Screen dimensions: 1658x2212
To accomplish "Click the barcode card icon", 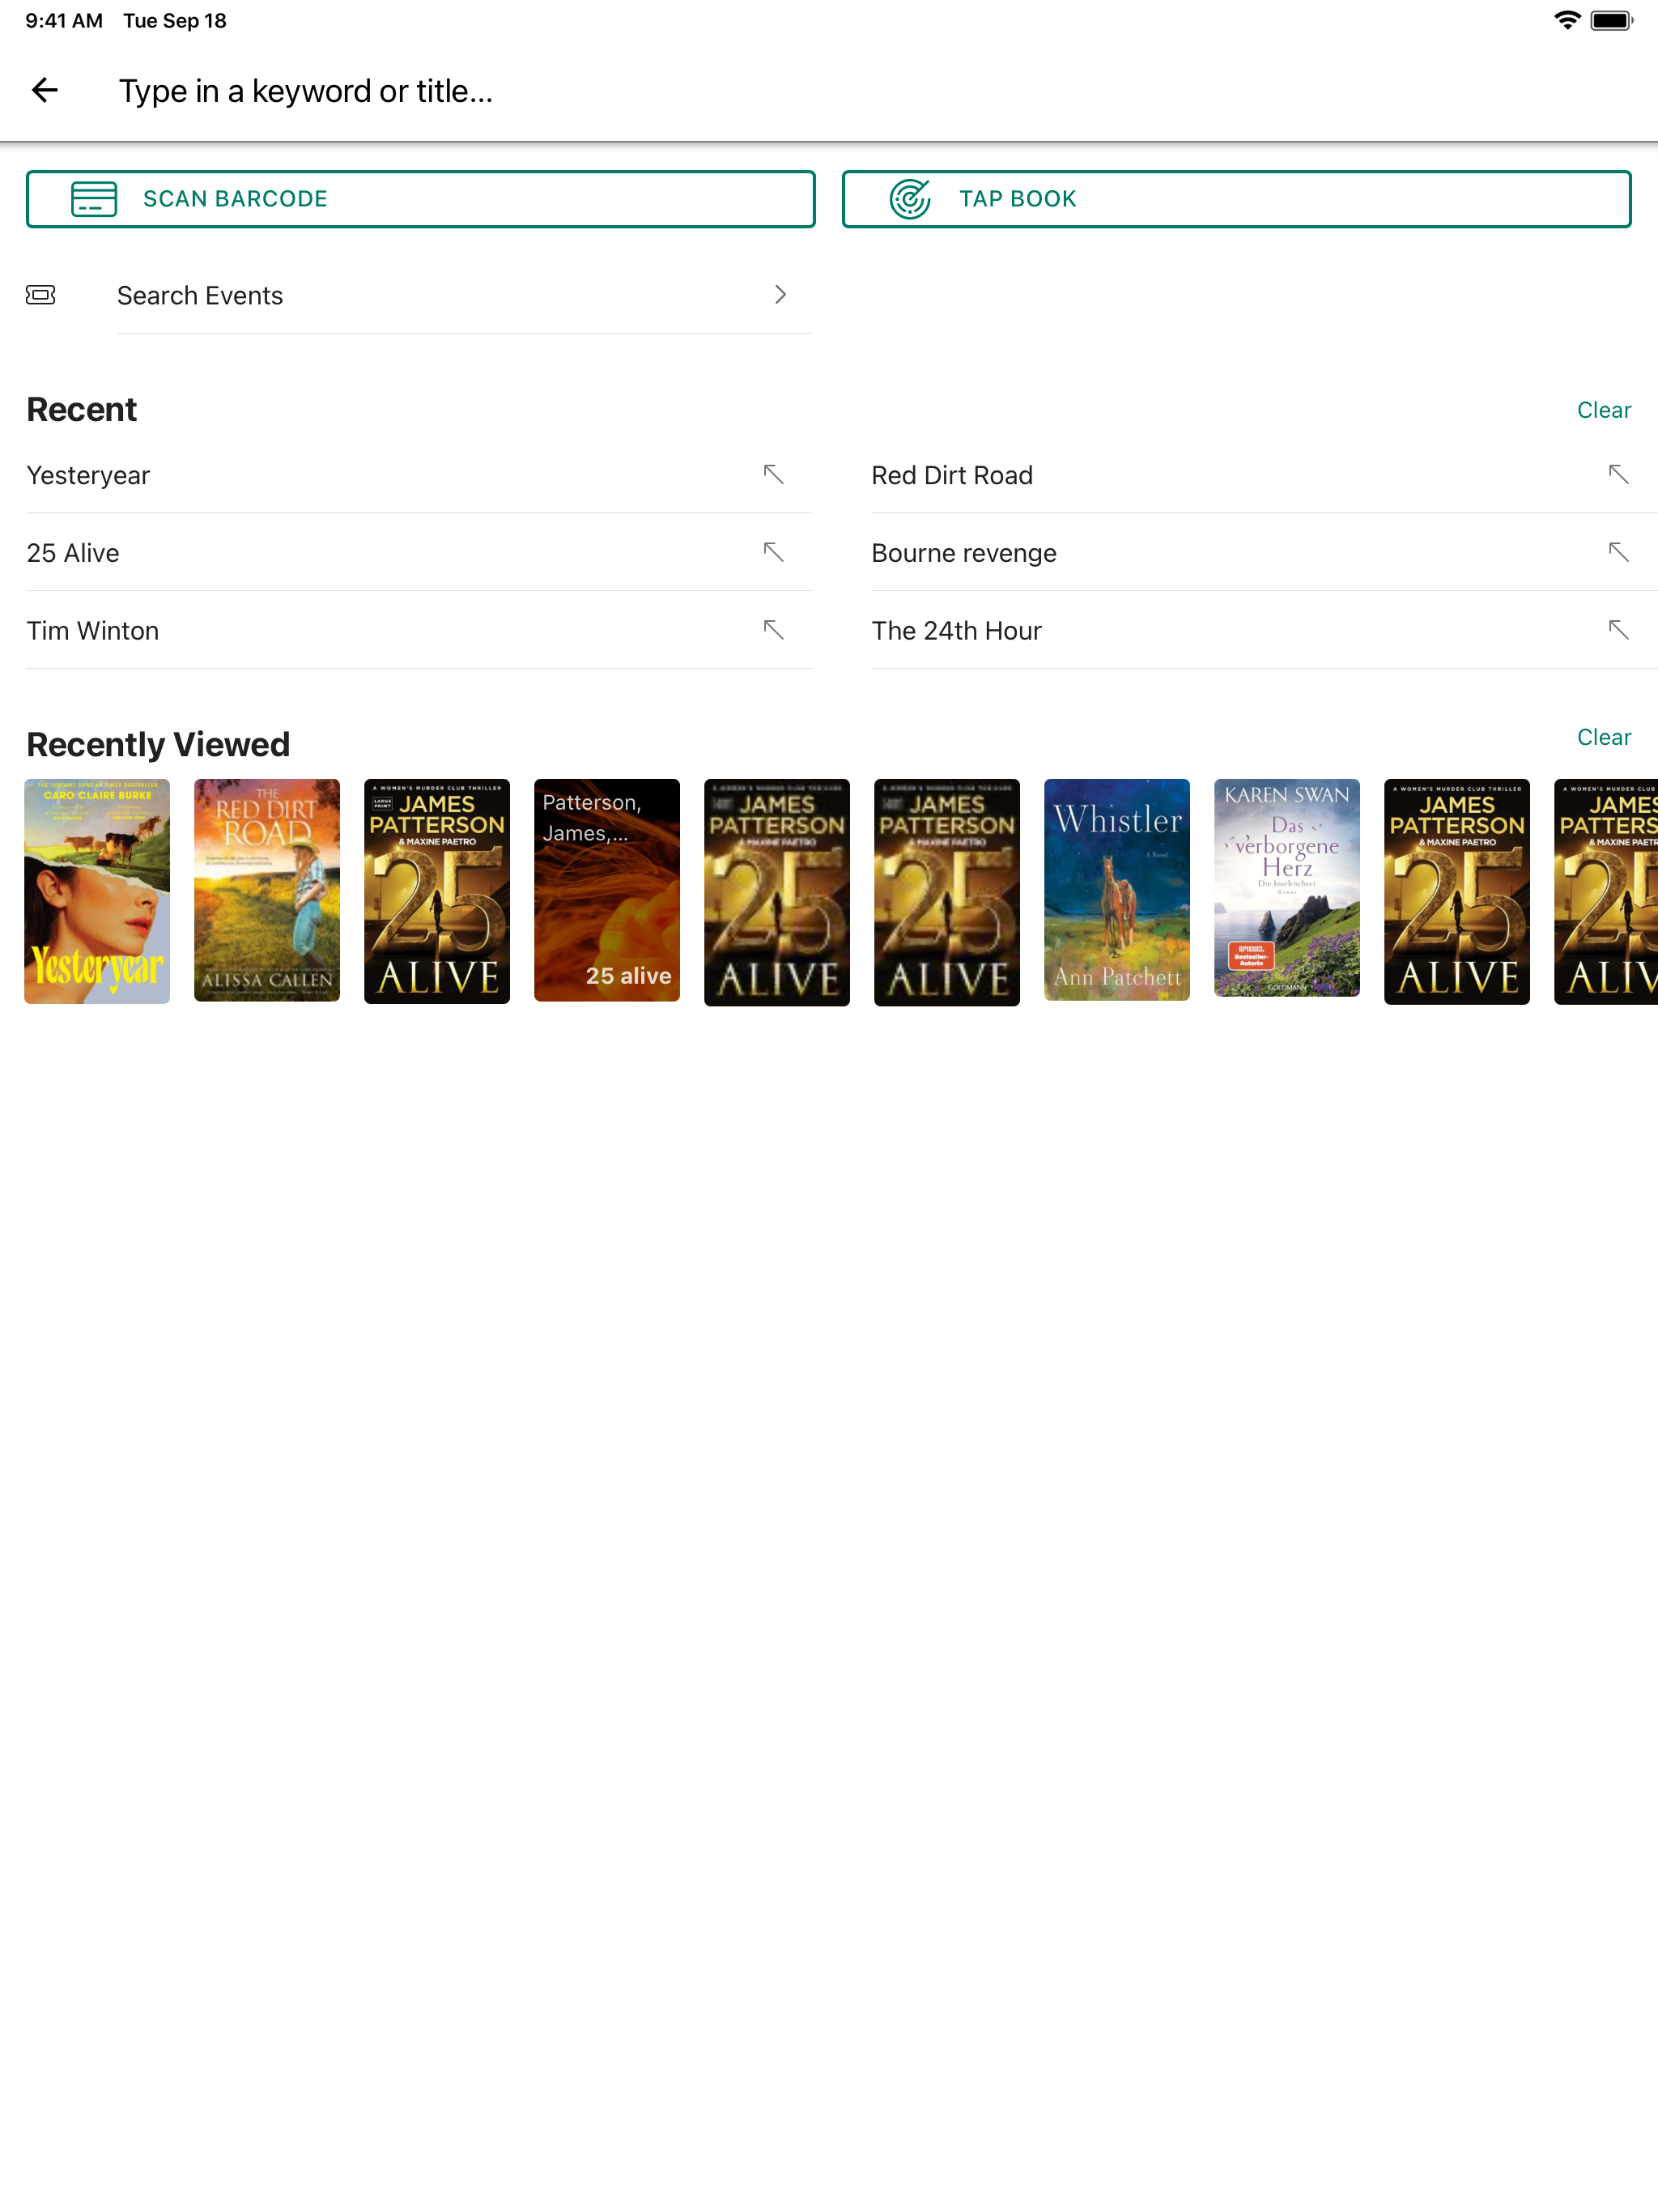I will pyautogui.click(x=94, y=199).
